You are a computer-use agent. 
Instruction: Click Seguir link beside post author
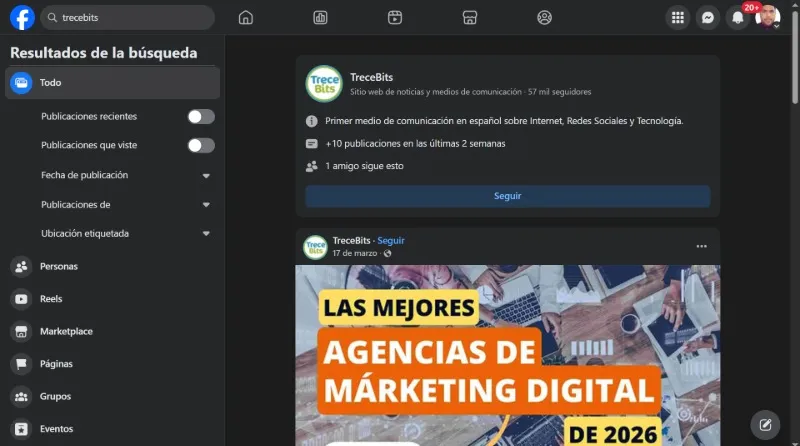tap(391, 240)
